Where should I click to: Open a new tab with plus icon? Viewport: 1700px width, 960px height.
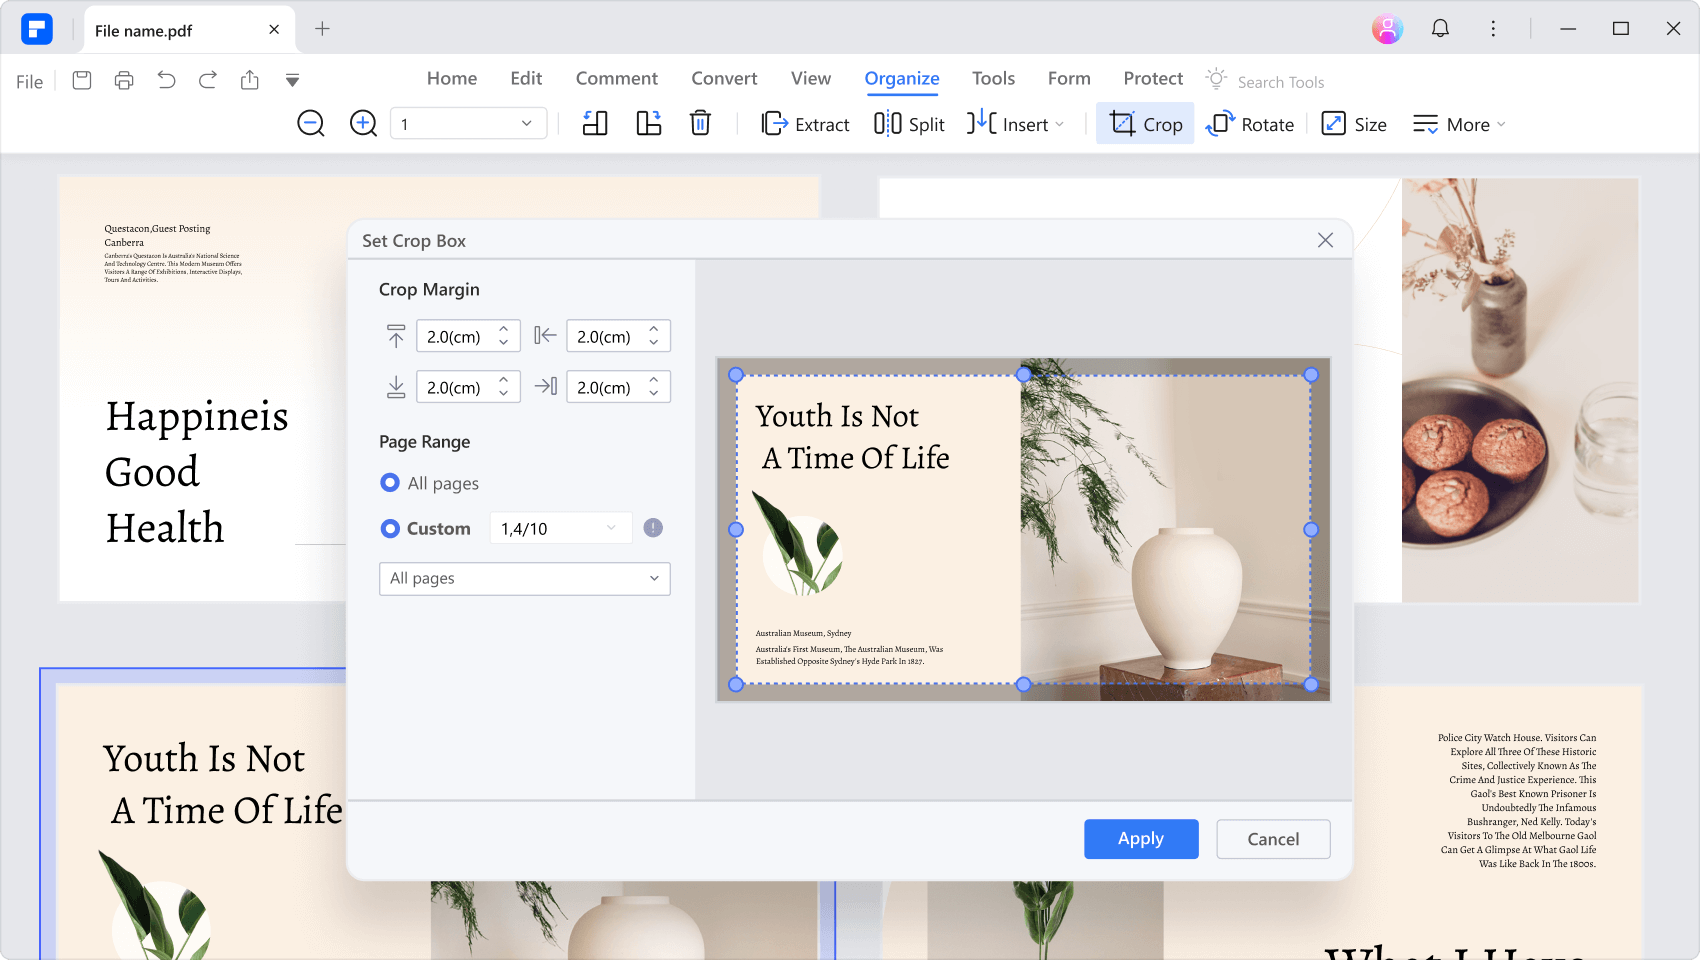tap(322, 29)
